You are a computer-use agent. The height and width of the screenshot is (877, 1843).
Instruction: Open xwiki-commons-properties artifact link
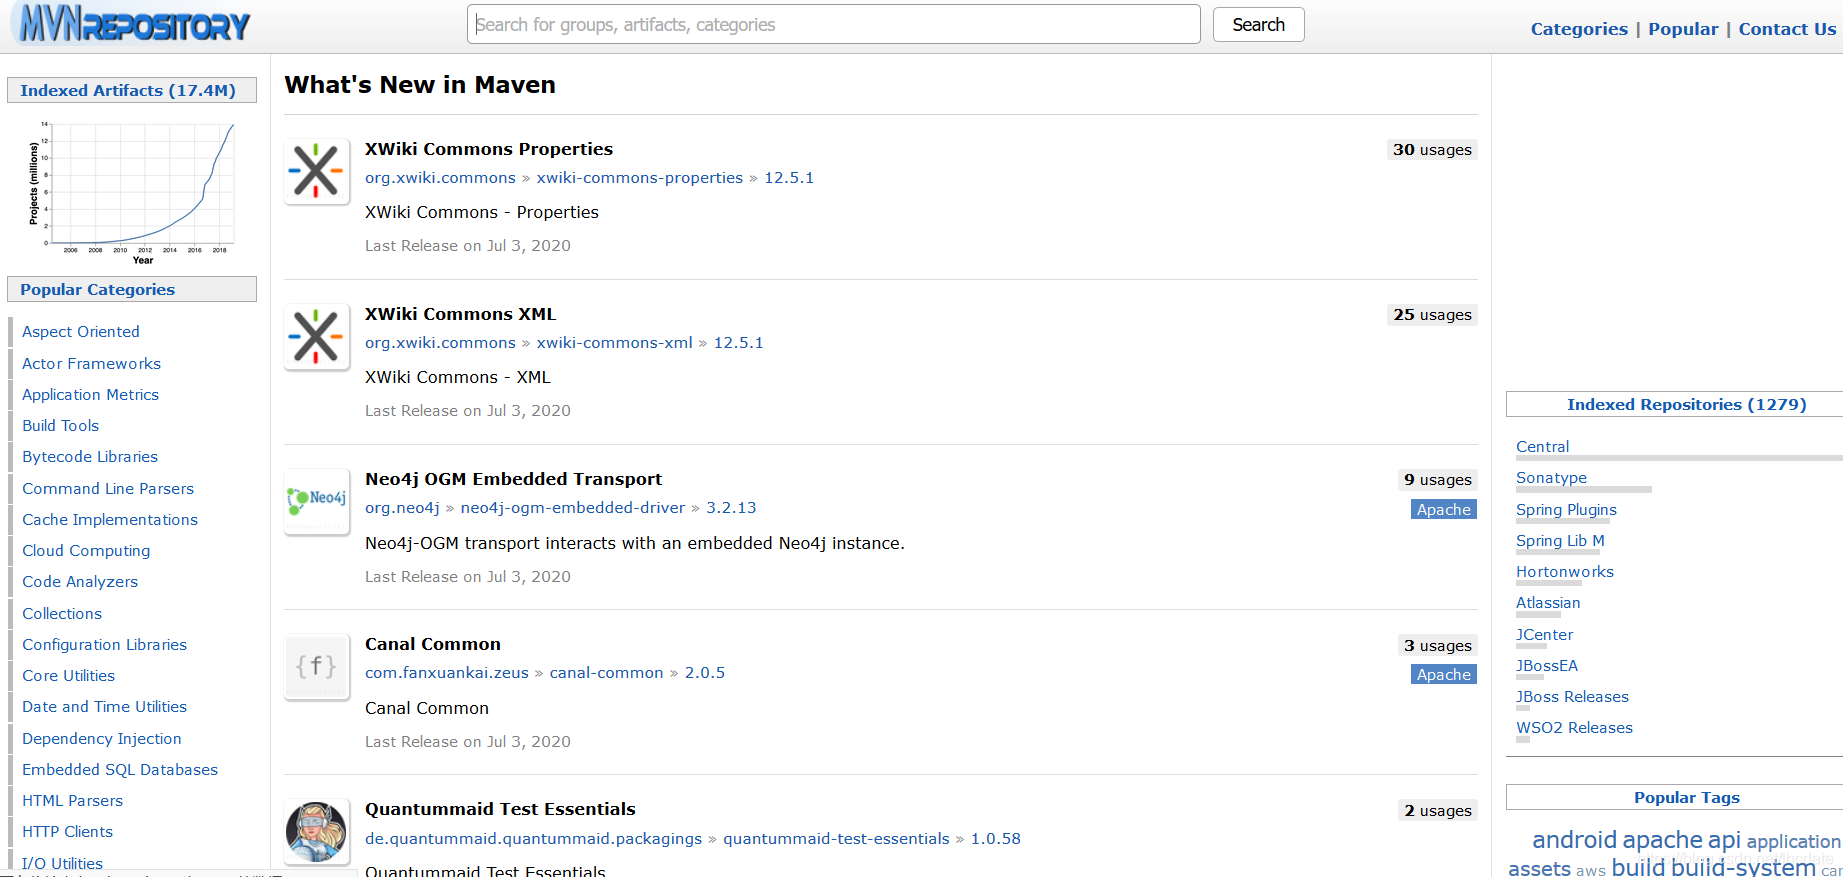pyautogui.click(x=640, y=177)
